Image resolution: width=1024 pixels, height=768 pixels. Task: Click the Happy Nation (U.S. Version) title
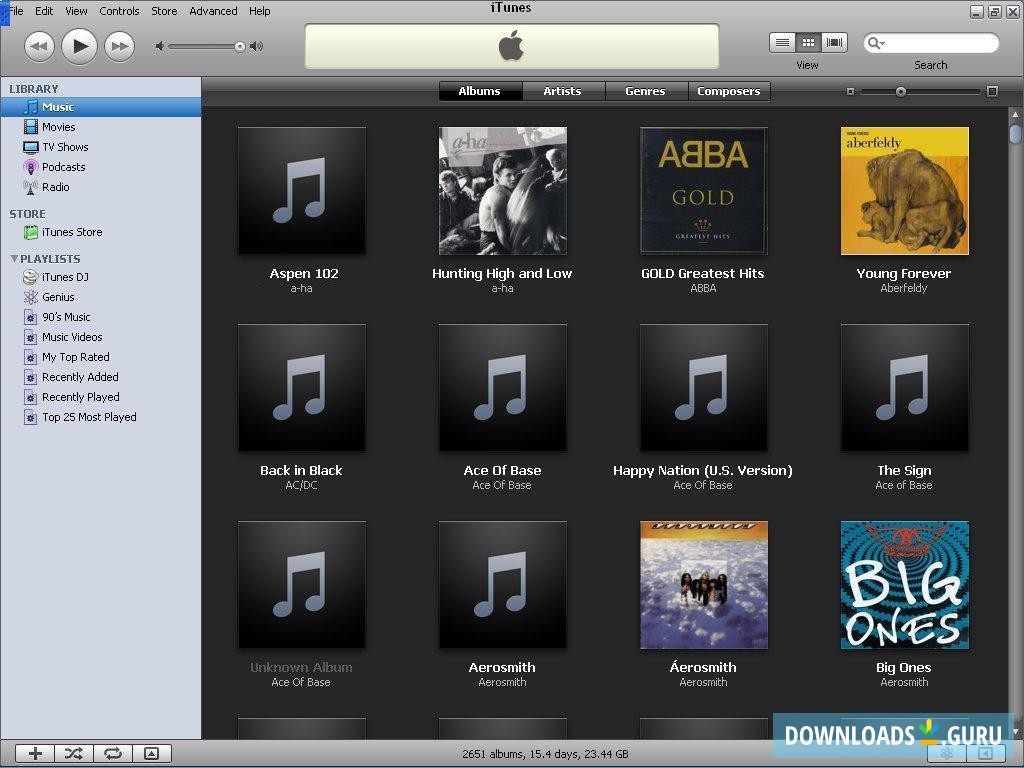click(x=703, y=471)
